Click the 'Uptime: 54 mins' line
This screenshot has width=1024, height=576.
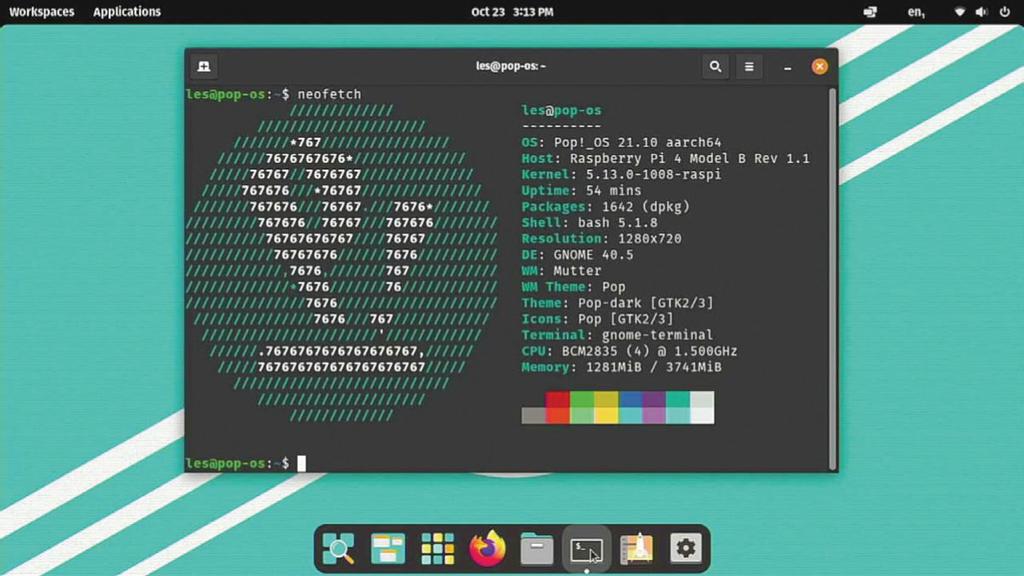[x=581, y=191]
